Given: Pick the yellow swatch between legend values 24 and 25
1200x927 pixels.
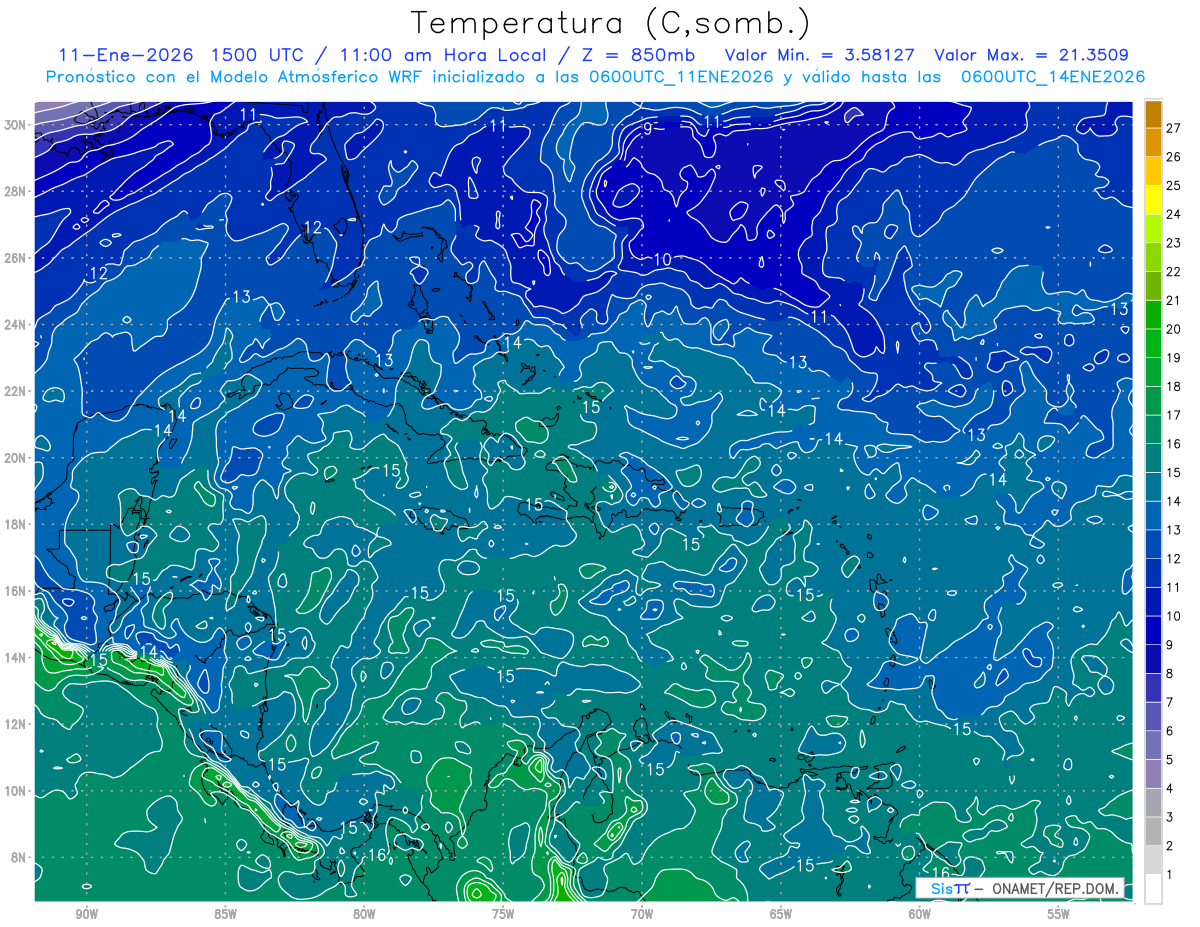Looking at the screenshot, I should click(1154, 201).
